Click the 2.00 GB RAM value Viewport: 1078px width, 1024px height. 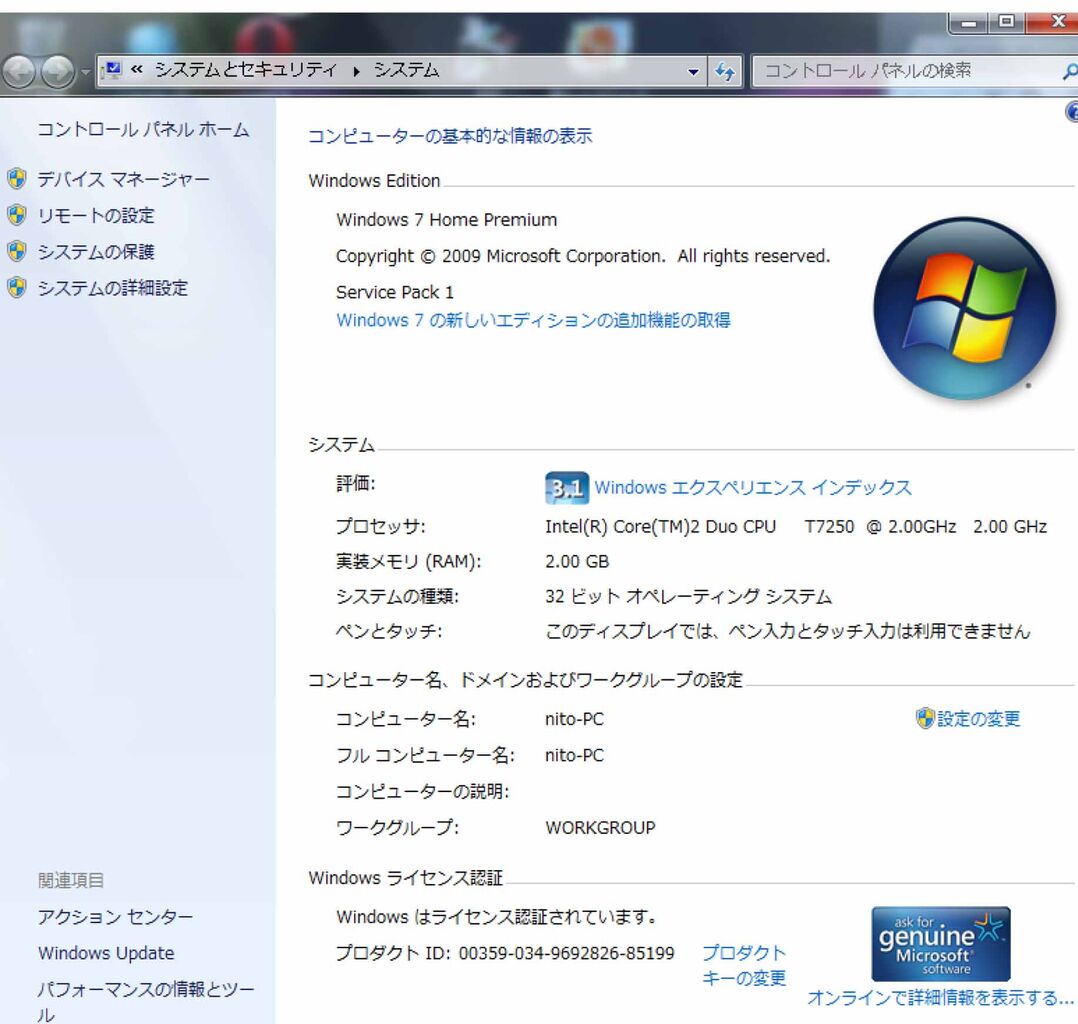click(x=577, y=562)
